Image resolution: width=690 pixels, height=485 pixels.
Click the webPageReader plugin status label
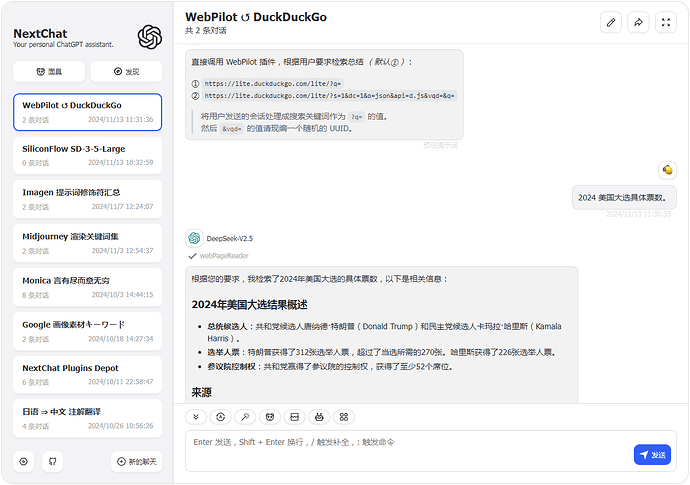(224, 256)
